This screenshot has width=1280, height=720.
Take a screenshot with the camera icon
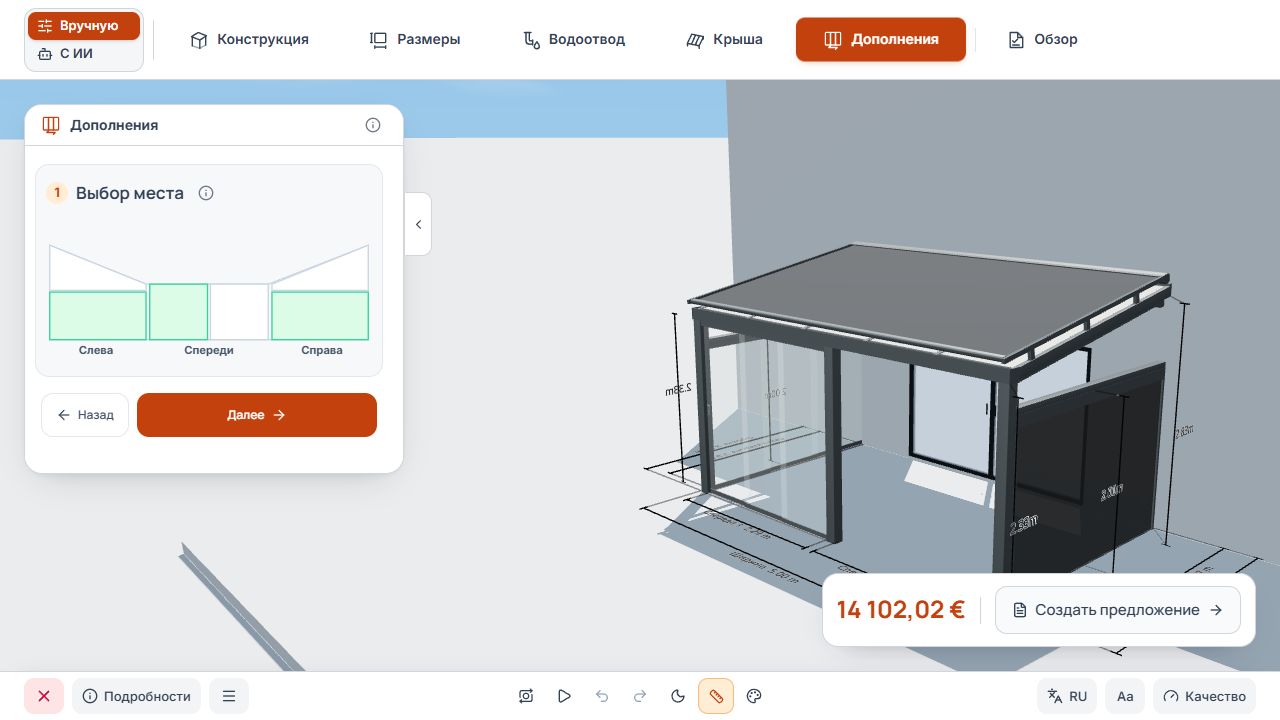pos(526,696)
